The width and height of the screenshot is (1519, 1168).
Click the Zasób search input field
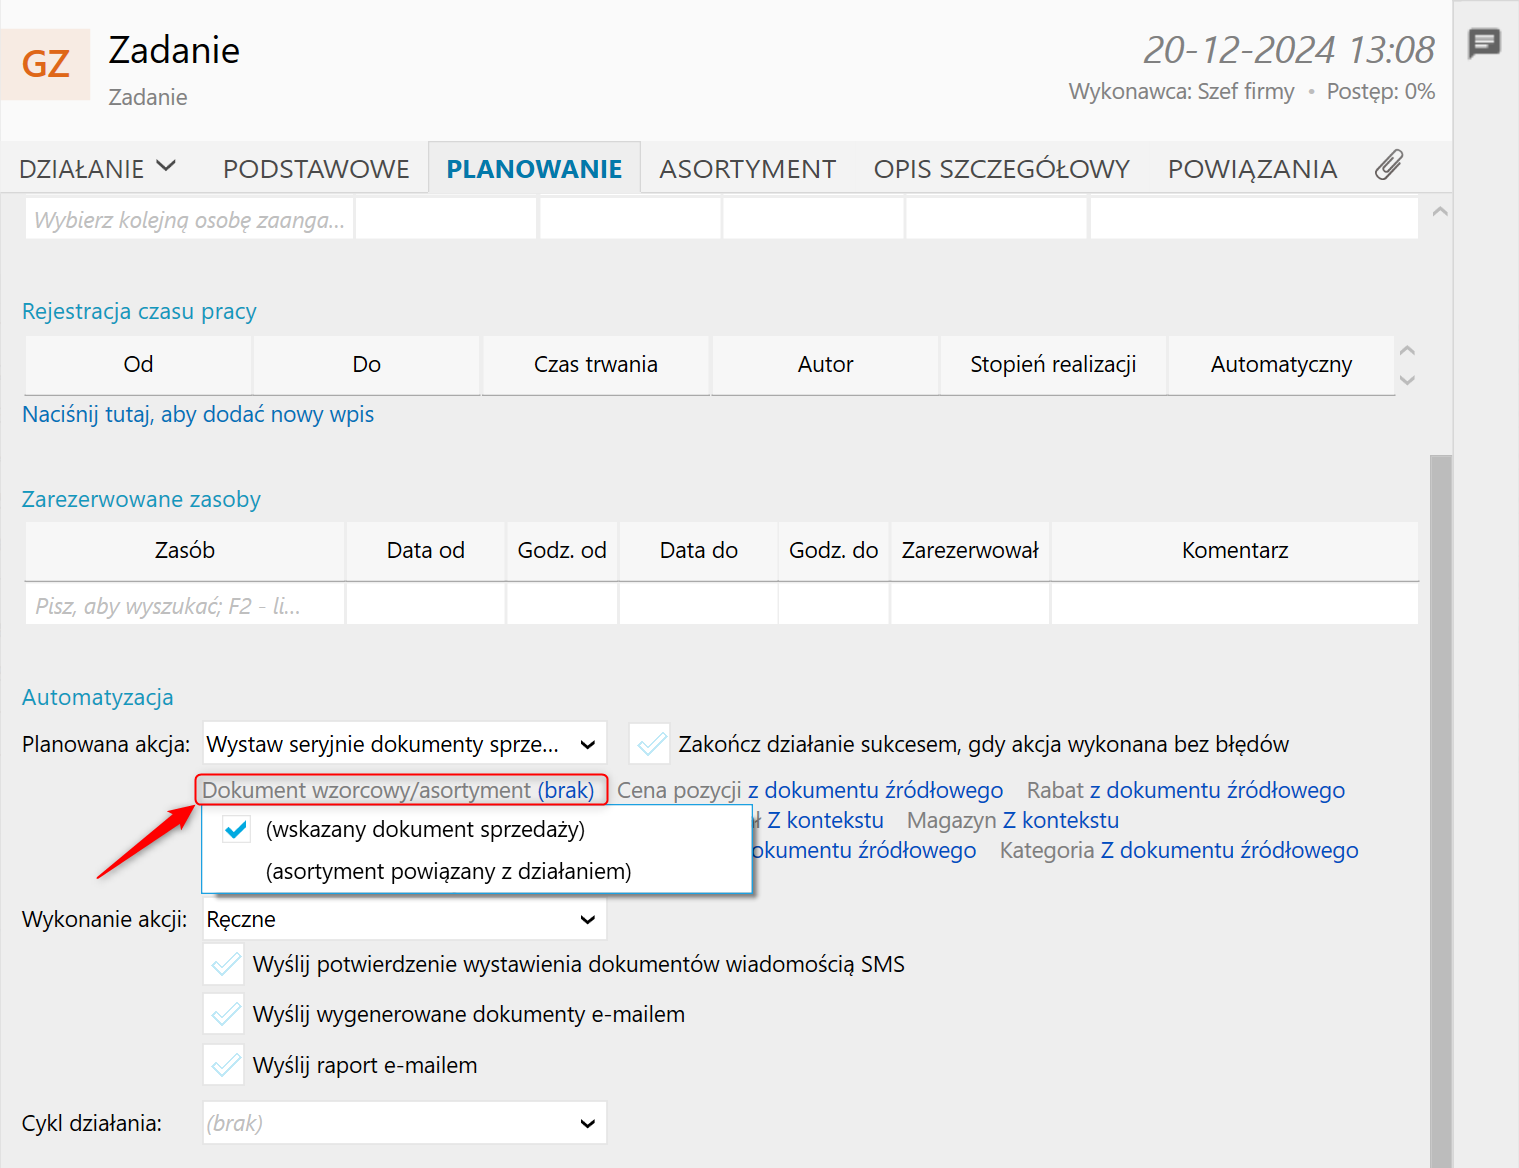tap(184, 606)
